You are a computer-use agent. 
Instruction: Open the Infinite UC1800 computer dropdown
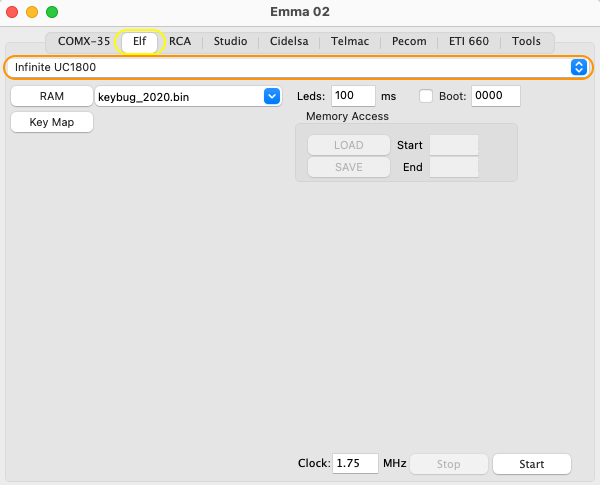point(298,67)
